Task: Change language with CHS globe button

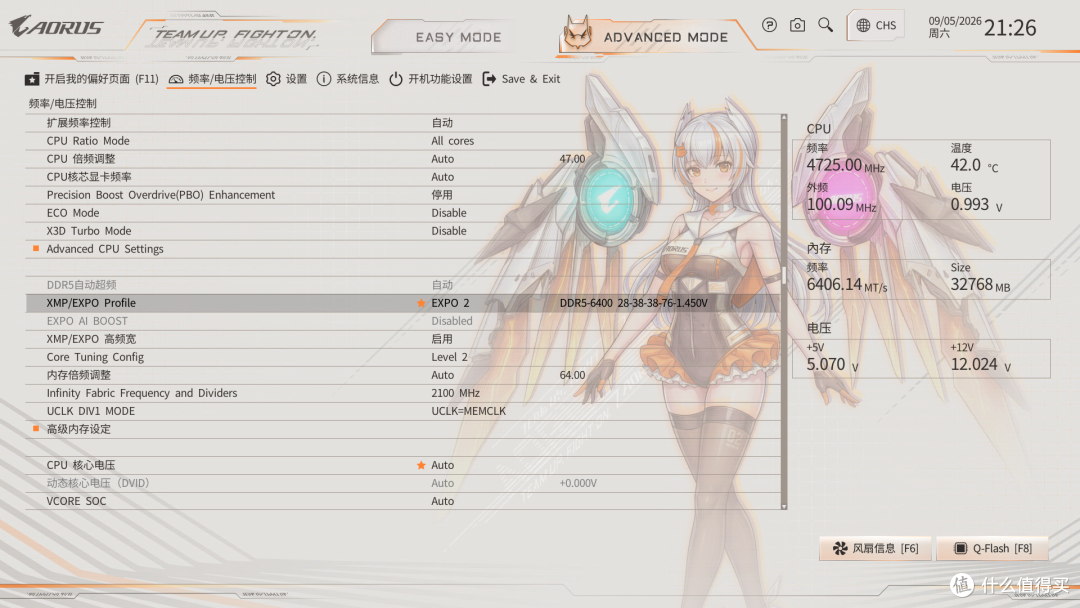Action: click(x=876, y=25)
